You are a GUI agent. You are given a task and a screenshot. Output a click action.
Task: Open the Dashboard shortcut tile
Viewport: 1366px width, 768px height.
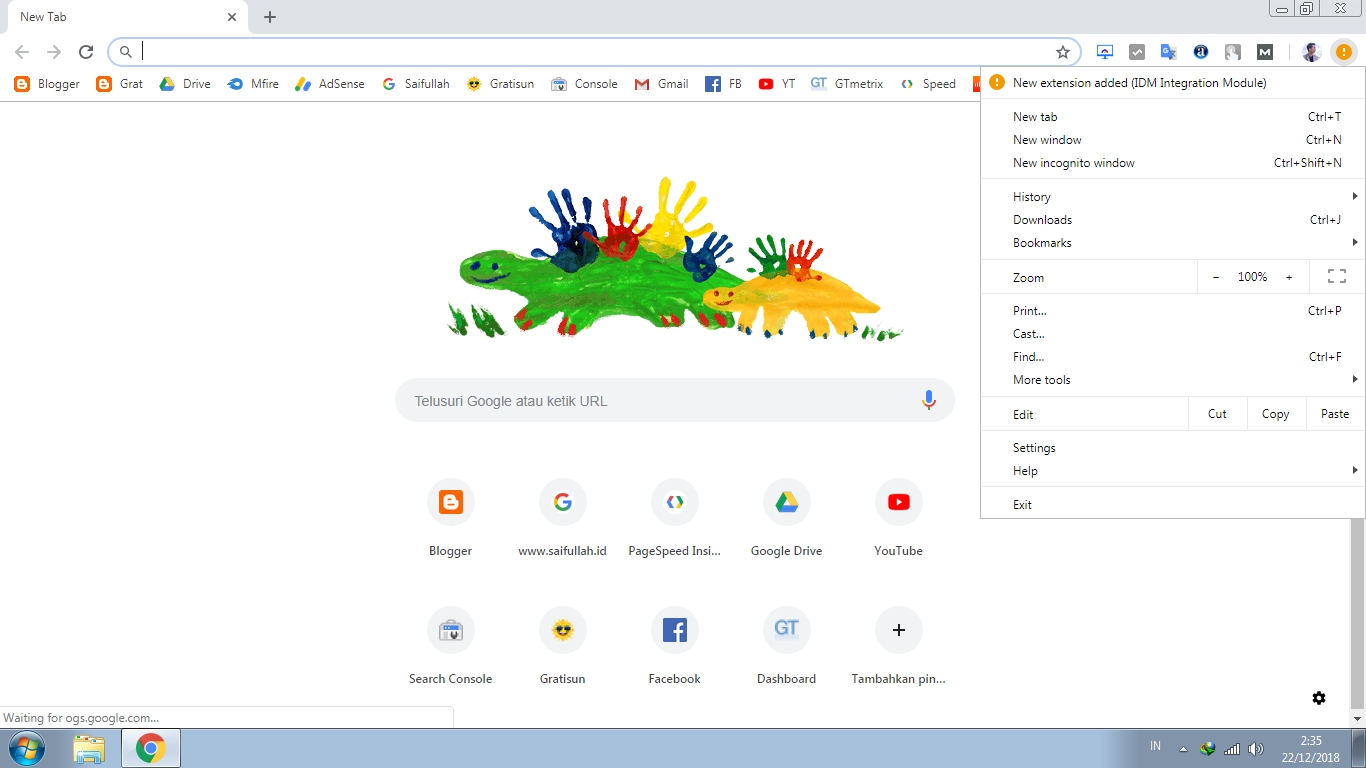pos(786,644)
